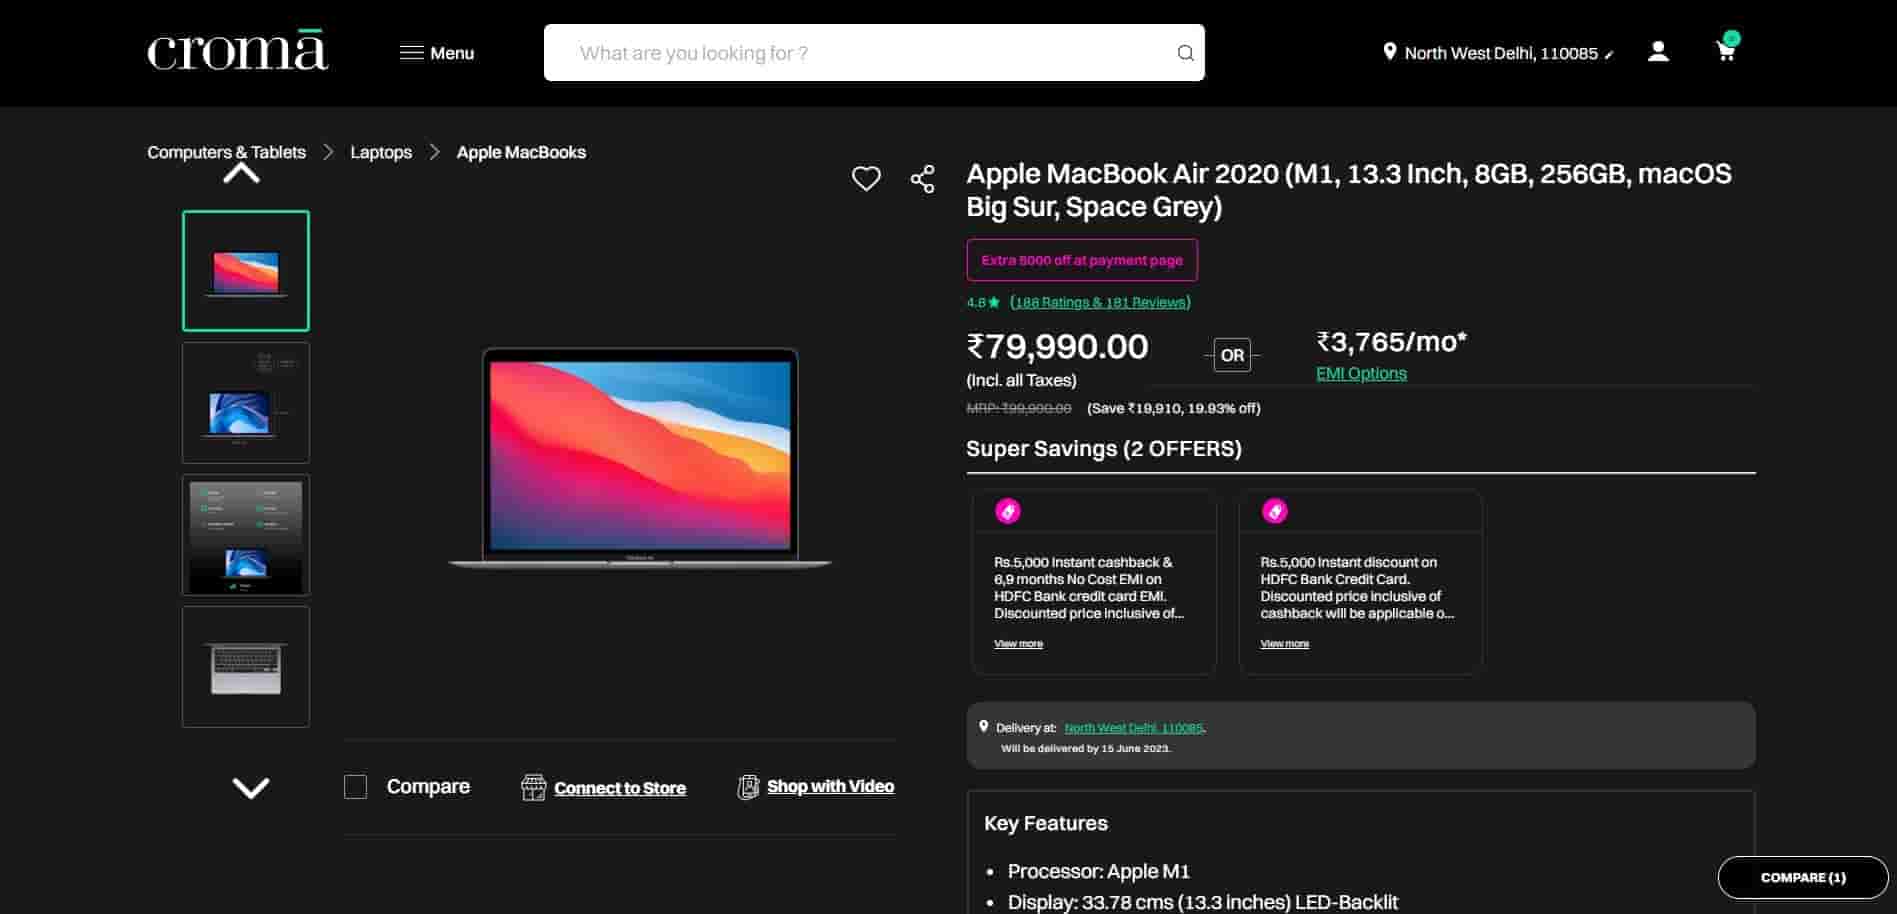
Task: Select the keyboard top-view thumbnail
Action: click(x=246, y=667)
